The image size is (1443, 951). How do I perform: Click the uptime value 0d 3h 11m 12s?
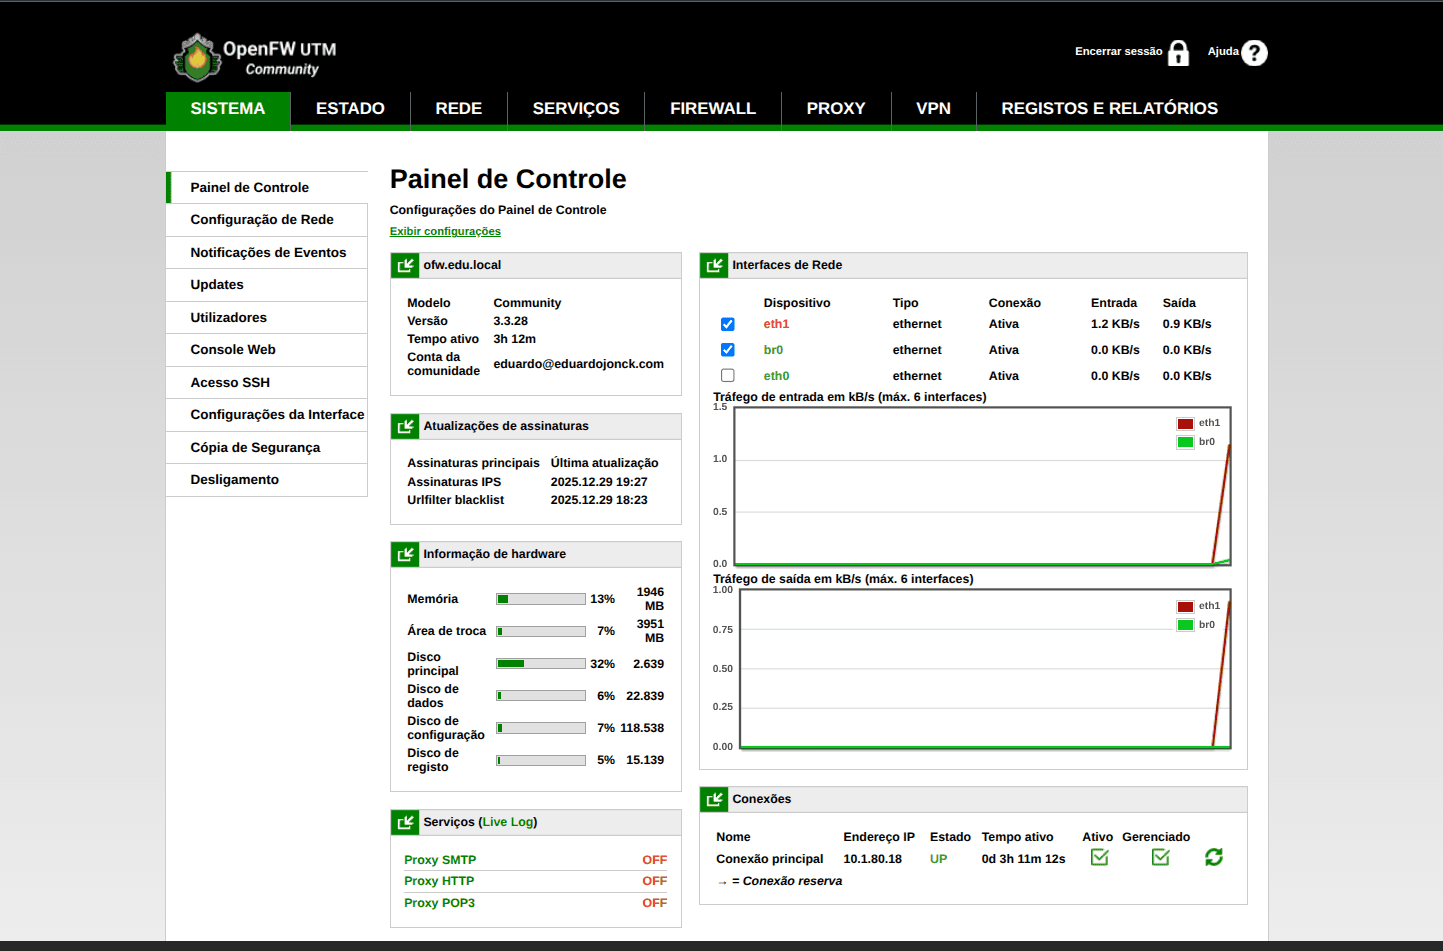pyautogui.click(x=1023, y=859)
